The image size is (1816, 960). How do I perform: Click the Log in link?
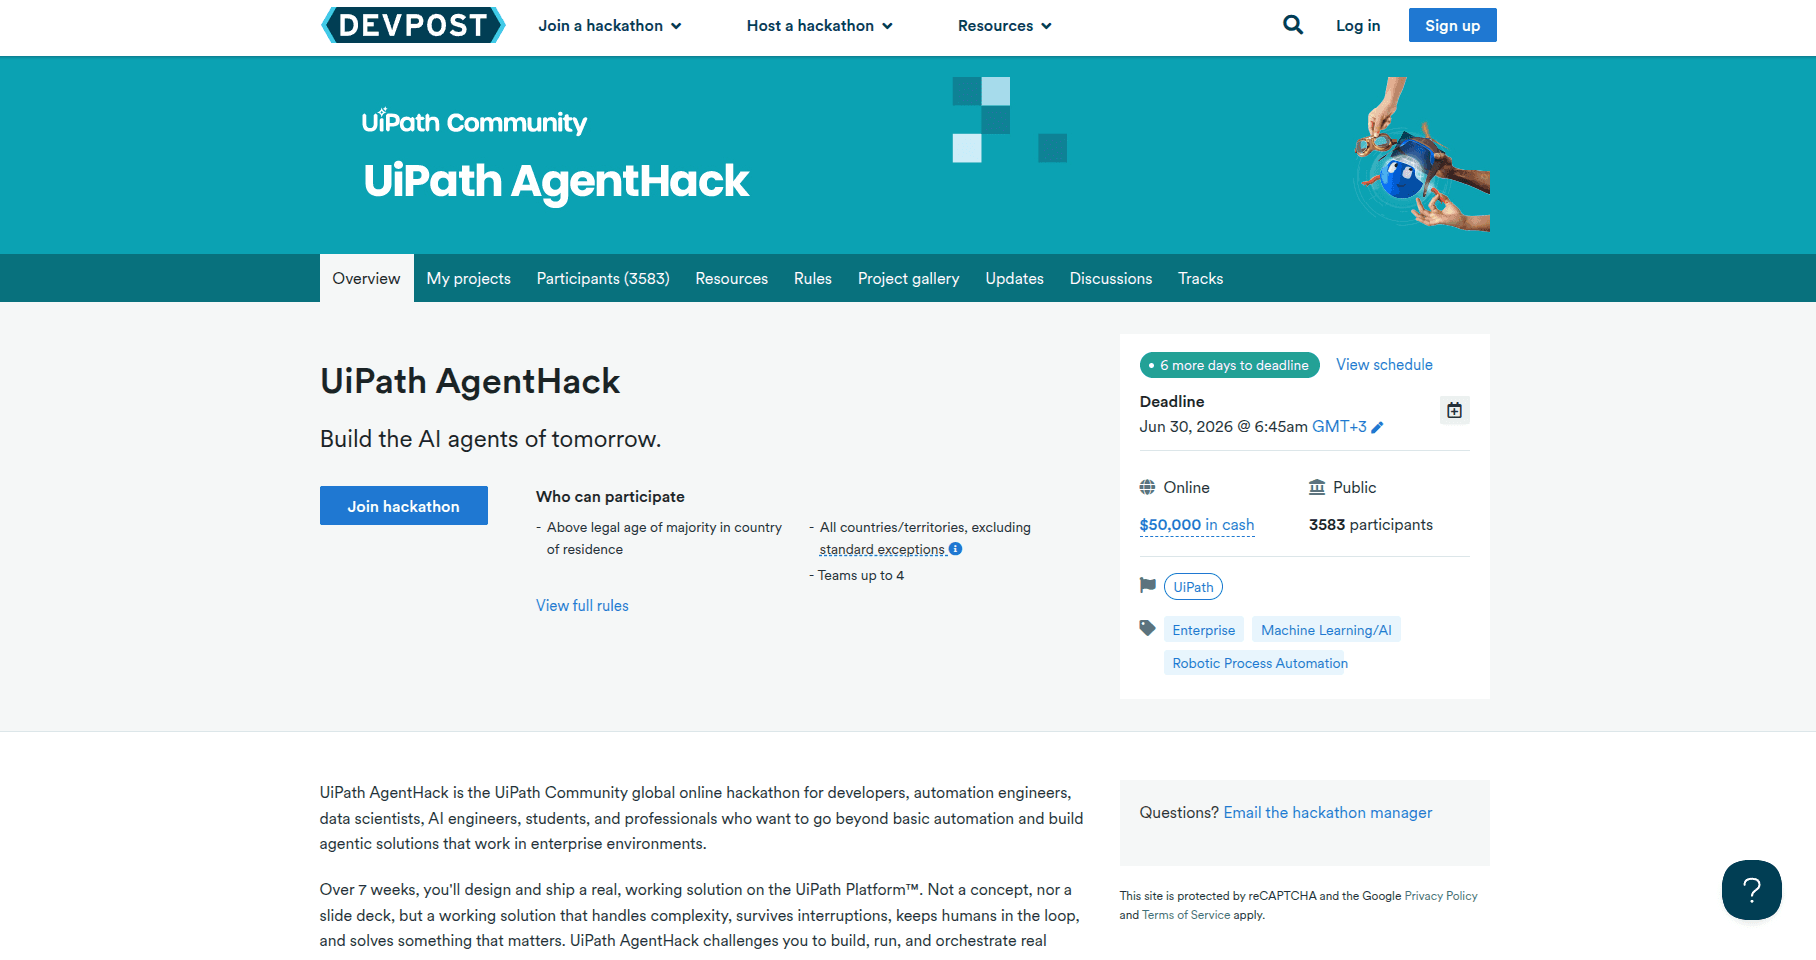(x=1357, y=26)
